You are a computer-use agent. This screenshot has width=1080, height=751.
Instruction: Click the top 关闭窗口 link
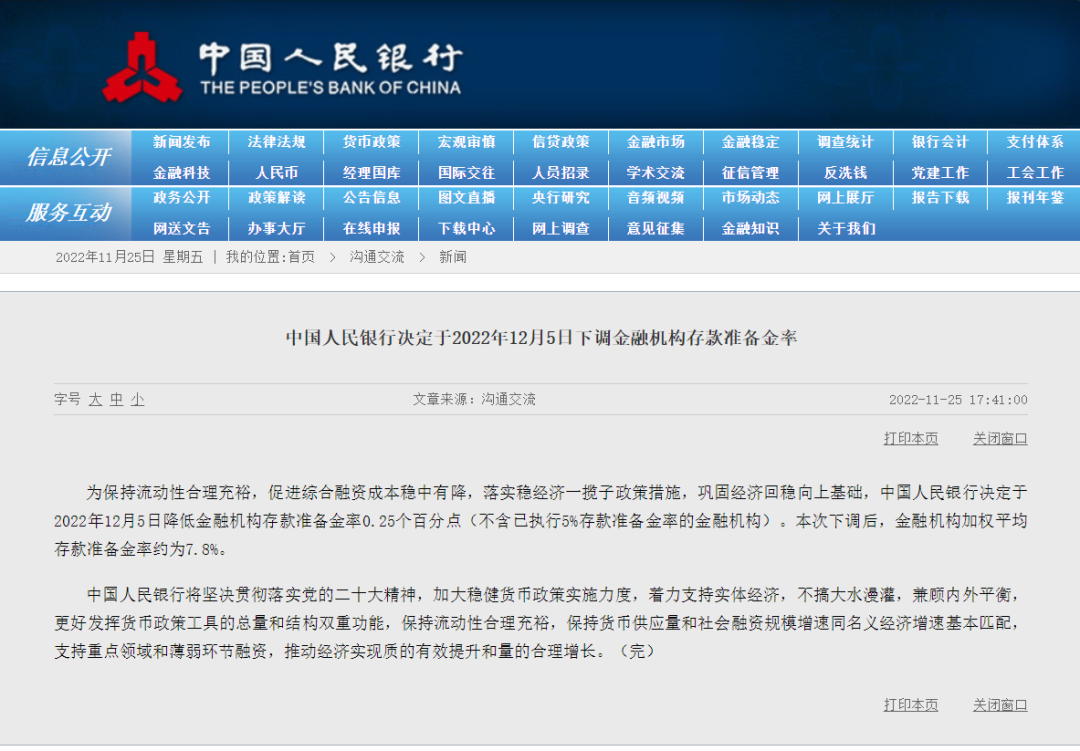coord(1000,438)
